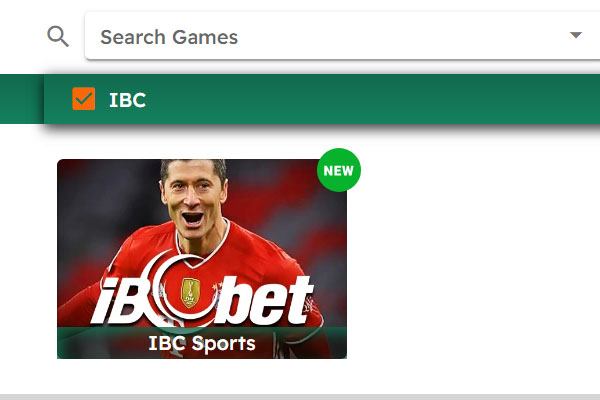Viewport: 600px width, 400px height.
Task: Click the white ibcbet logo
Action: 203,293
